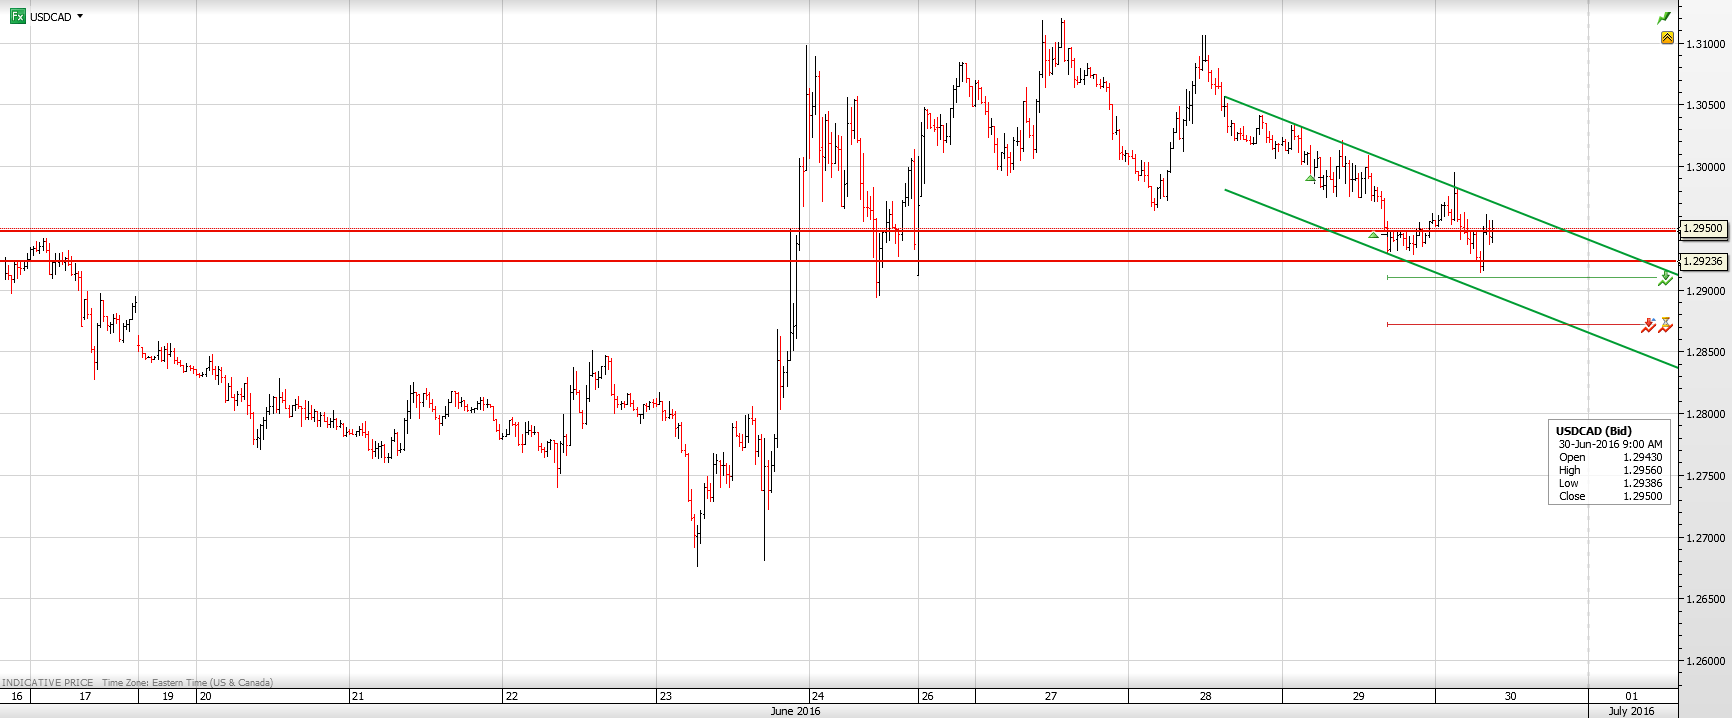The width and height of the screenshot is (1732, 718).
Task: Click the 1.29236 price label on axis
Action: pos(1703,261)
